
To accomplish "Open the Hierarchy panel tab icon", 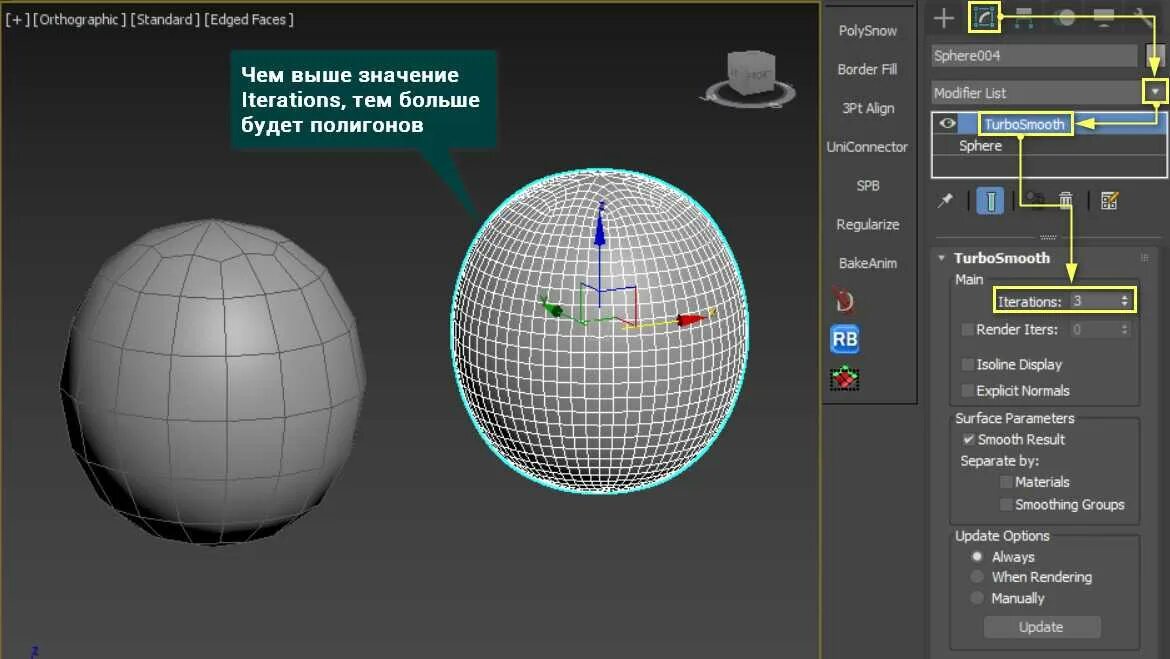I will click(x=1024, y=17).
